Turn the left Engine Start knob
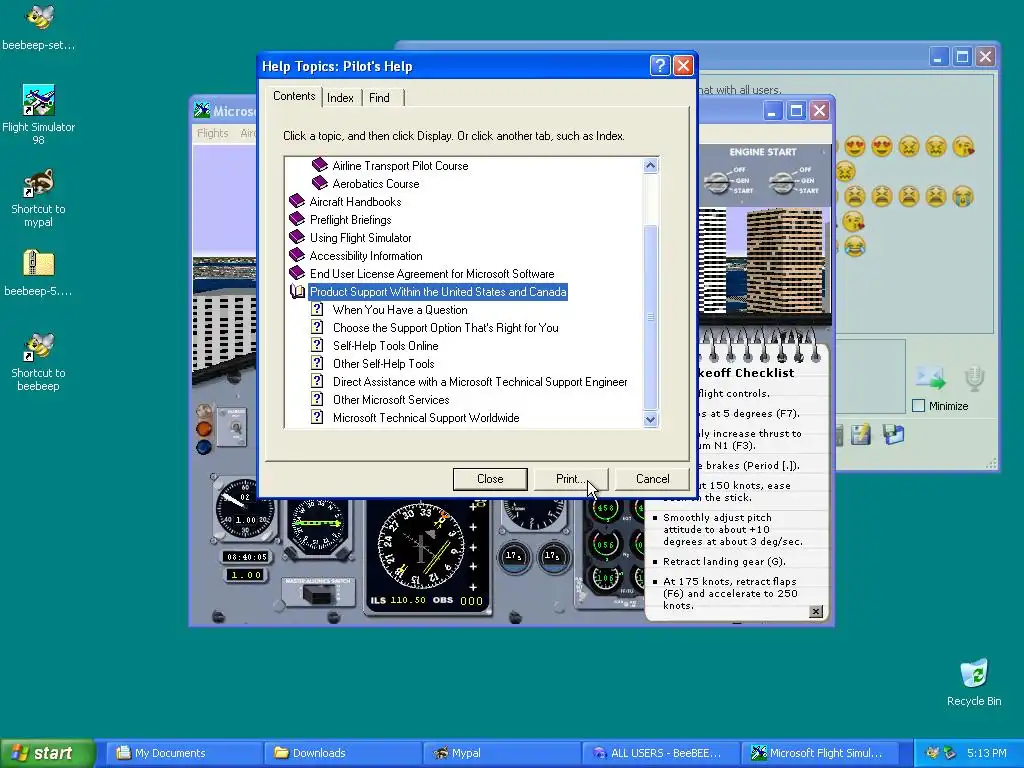Screen dimensions: 1024x768 pos(716,182)
